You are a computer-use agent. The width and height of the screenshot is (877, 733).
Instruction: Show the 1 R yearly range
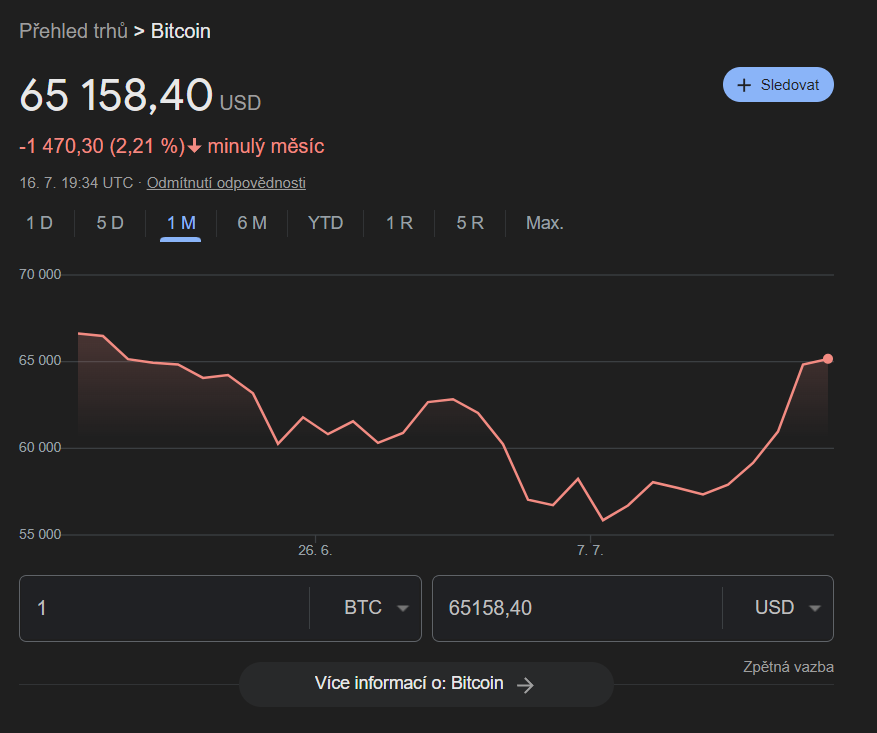click(399, 223)
